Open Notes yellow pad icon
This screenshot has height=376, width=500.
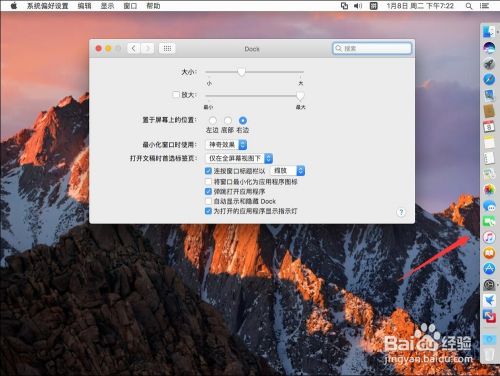(x=489, y=143)
